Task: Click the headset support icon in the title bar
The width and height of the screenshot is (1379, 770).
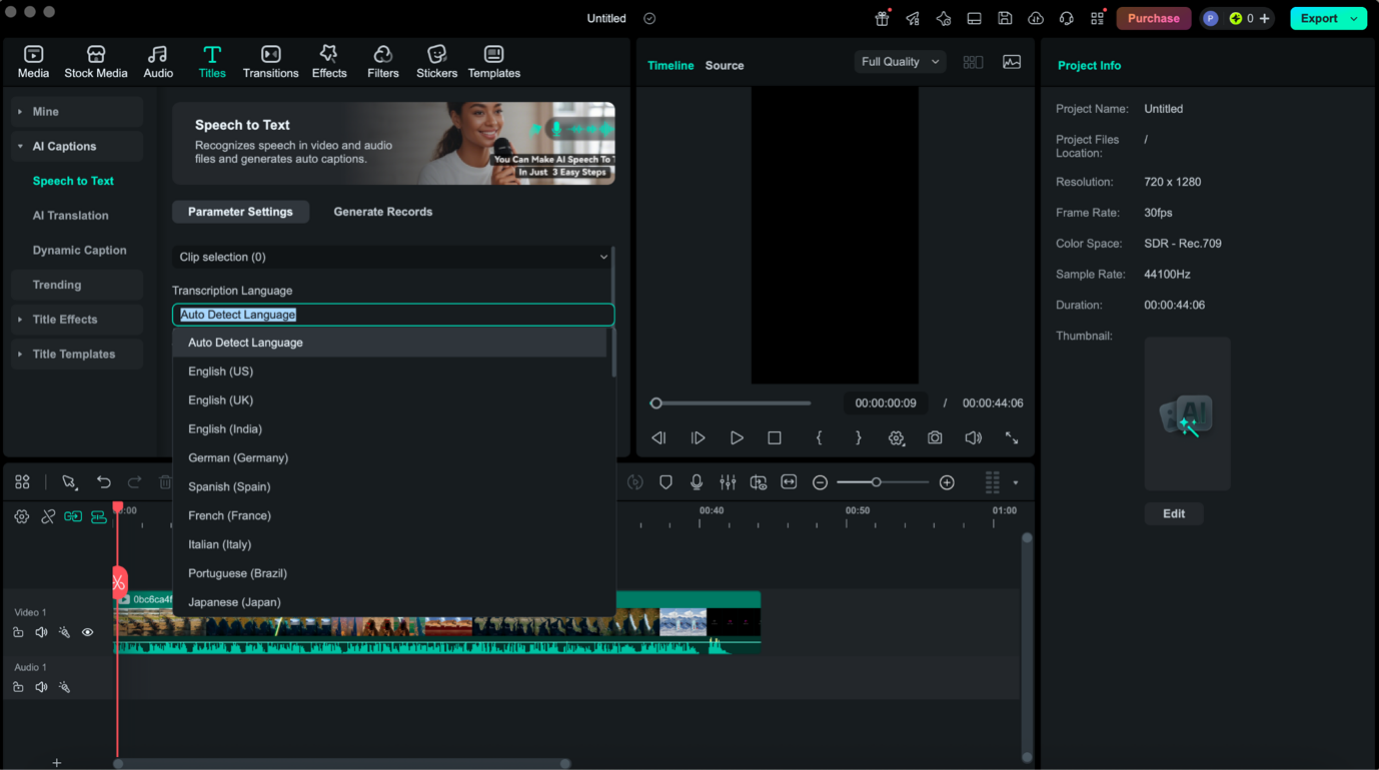Action: tap(1066, 17)
